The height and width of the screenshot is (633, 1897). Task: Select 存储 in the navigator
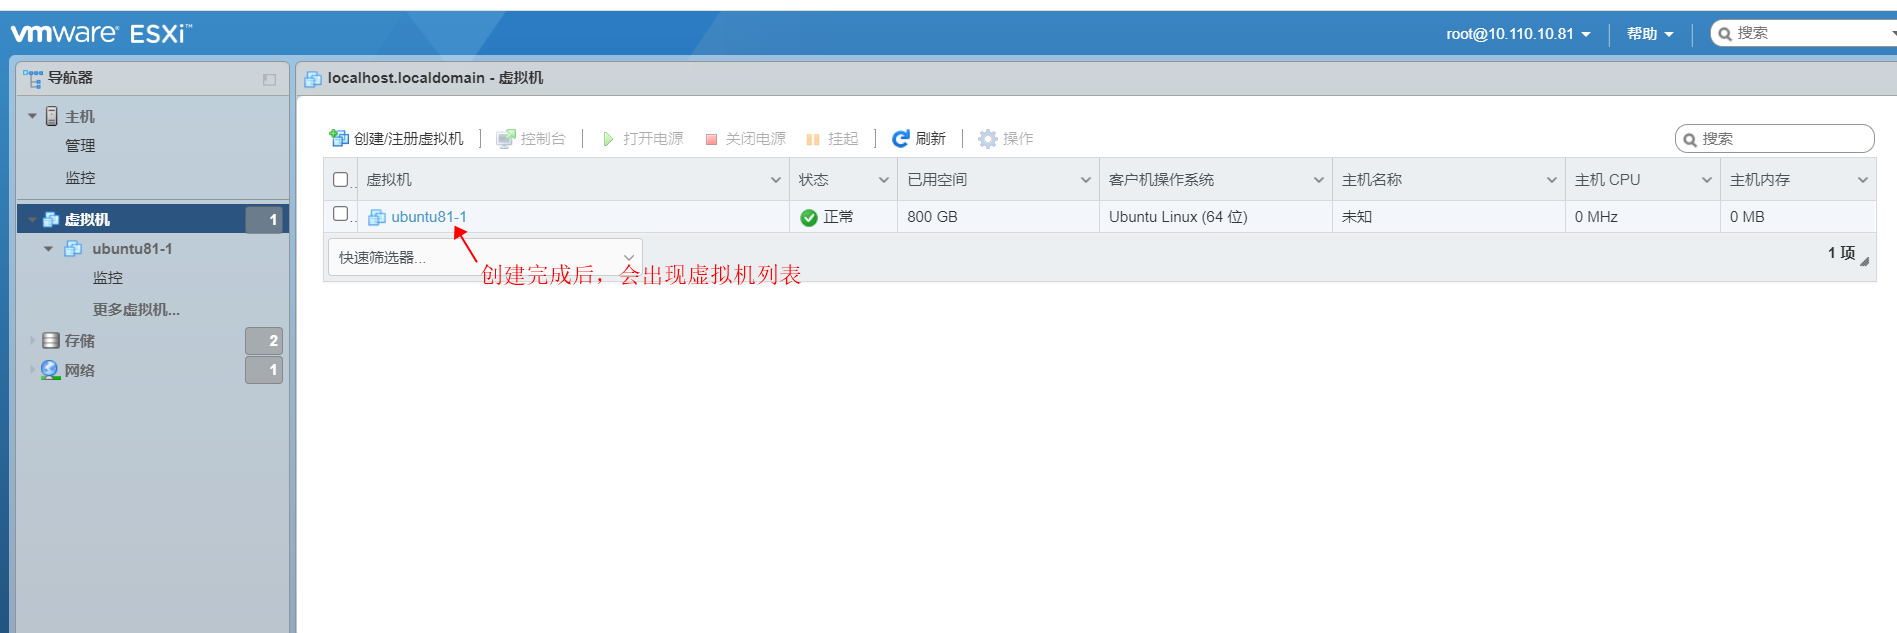point(80,341)
